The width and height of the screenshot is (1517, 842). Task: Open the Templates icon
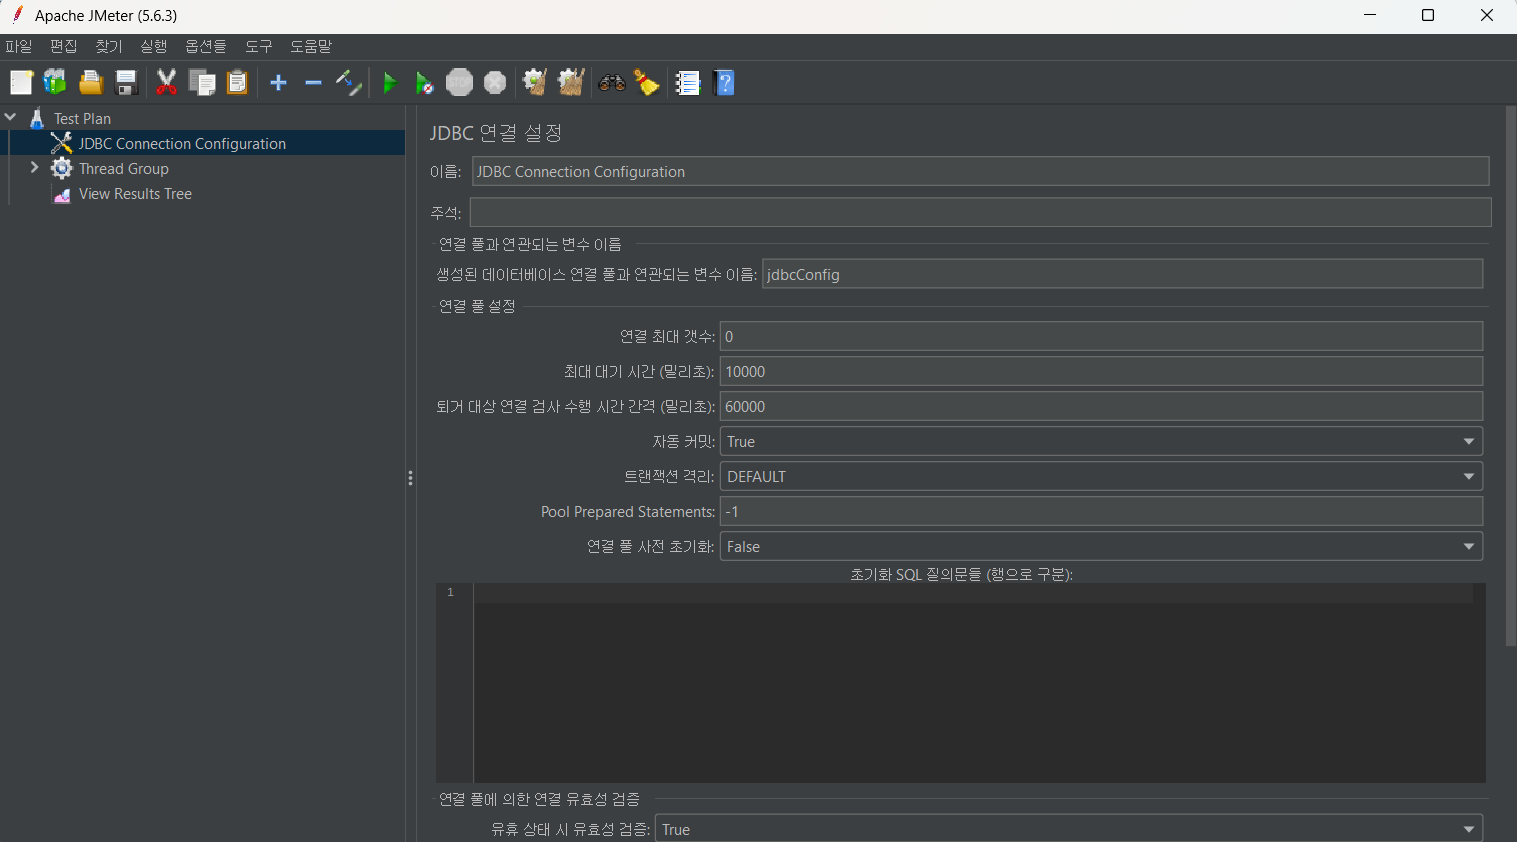click(55, 83)
